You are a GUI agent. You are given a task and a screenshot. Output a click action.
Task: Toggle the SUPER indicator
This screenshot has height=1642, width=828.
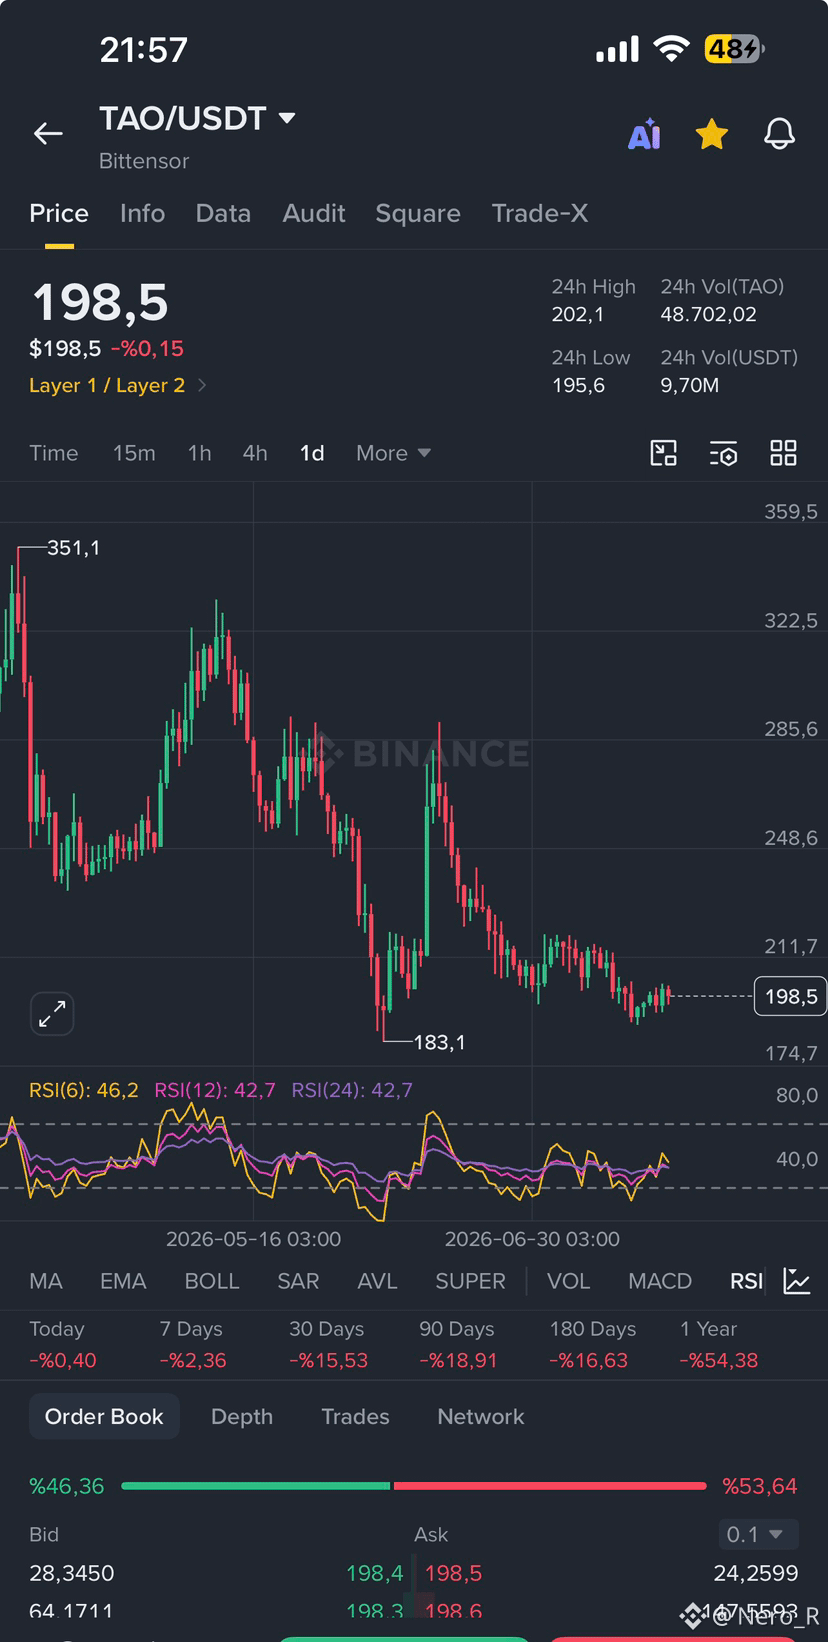(470, 1281)
